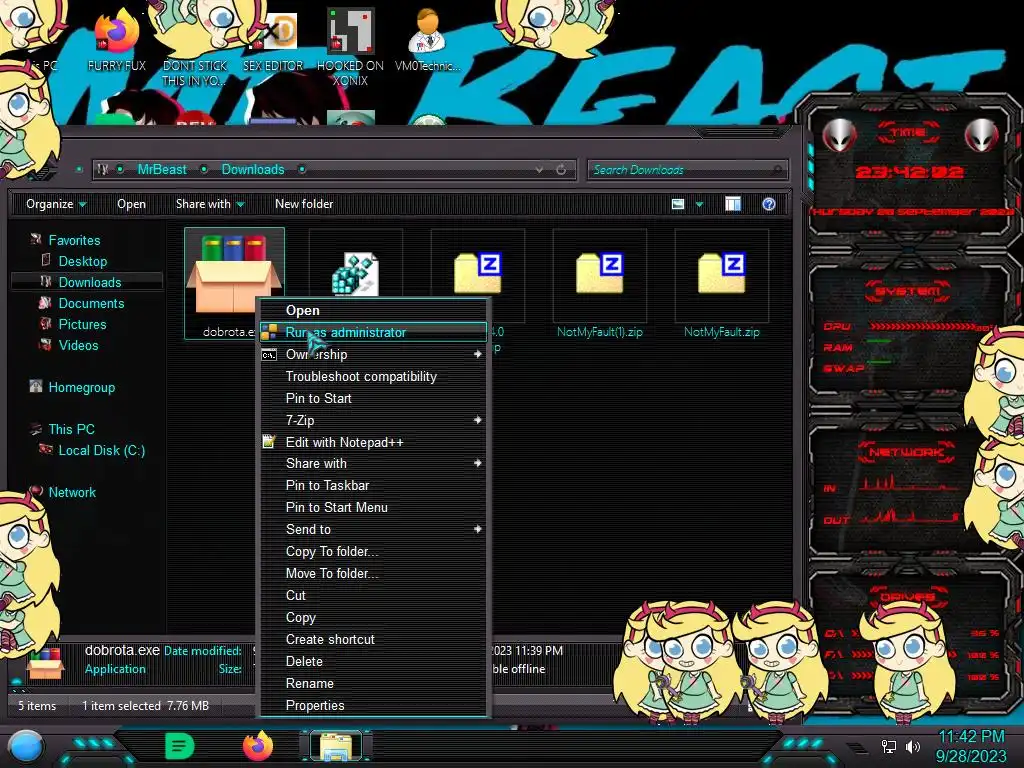Open the SEX EDITOR desktop shortcut
This screenshot has width=1024, height=768.
pyautogui.click(x=273, y=40)
